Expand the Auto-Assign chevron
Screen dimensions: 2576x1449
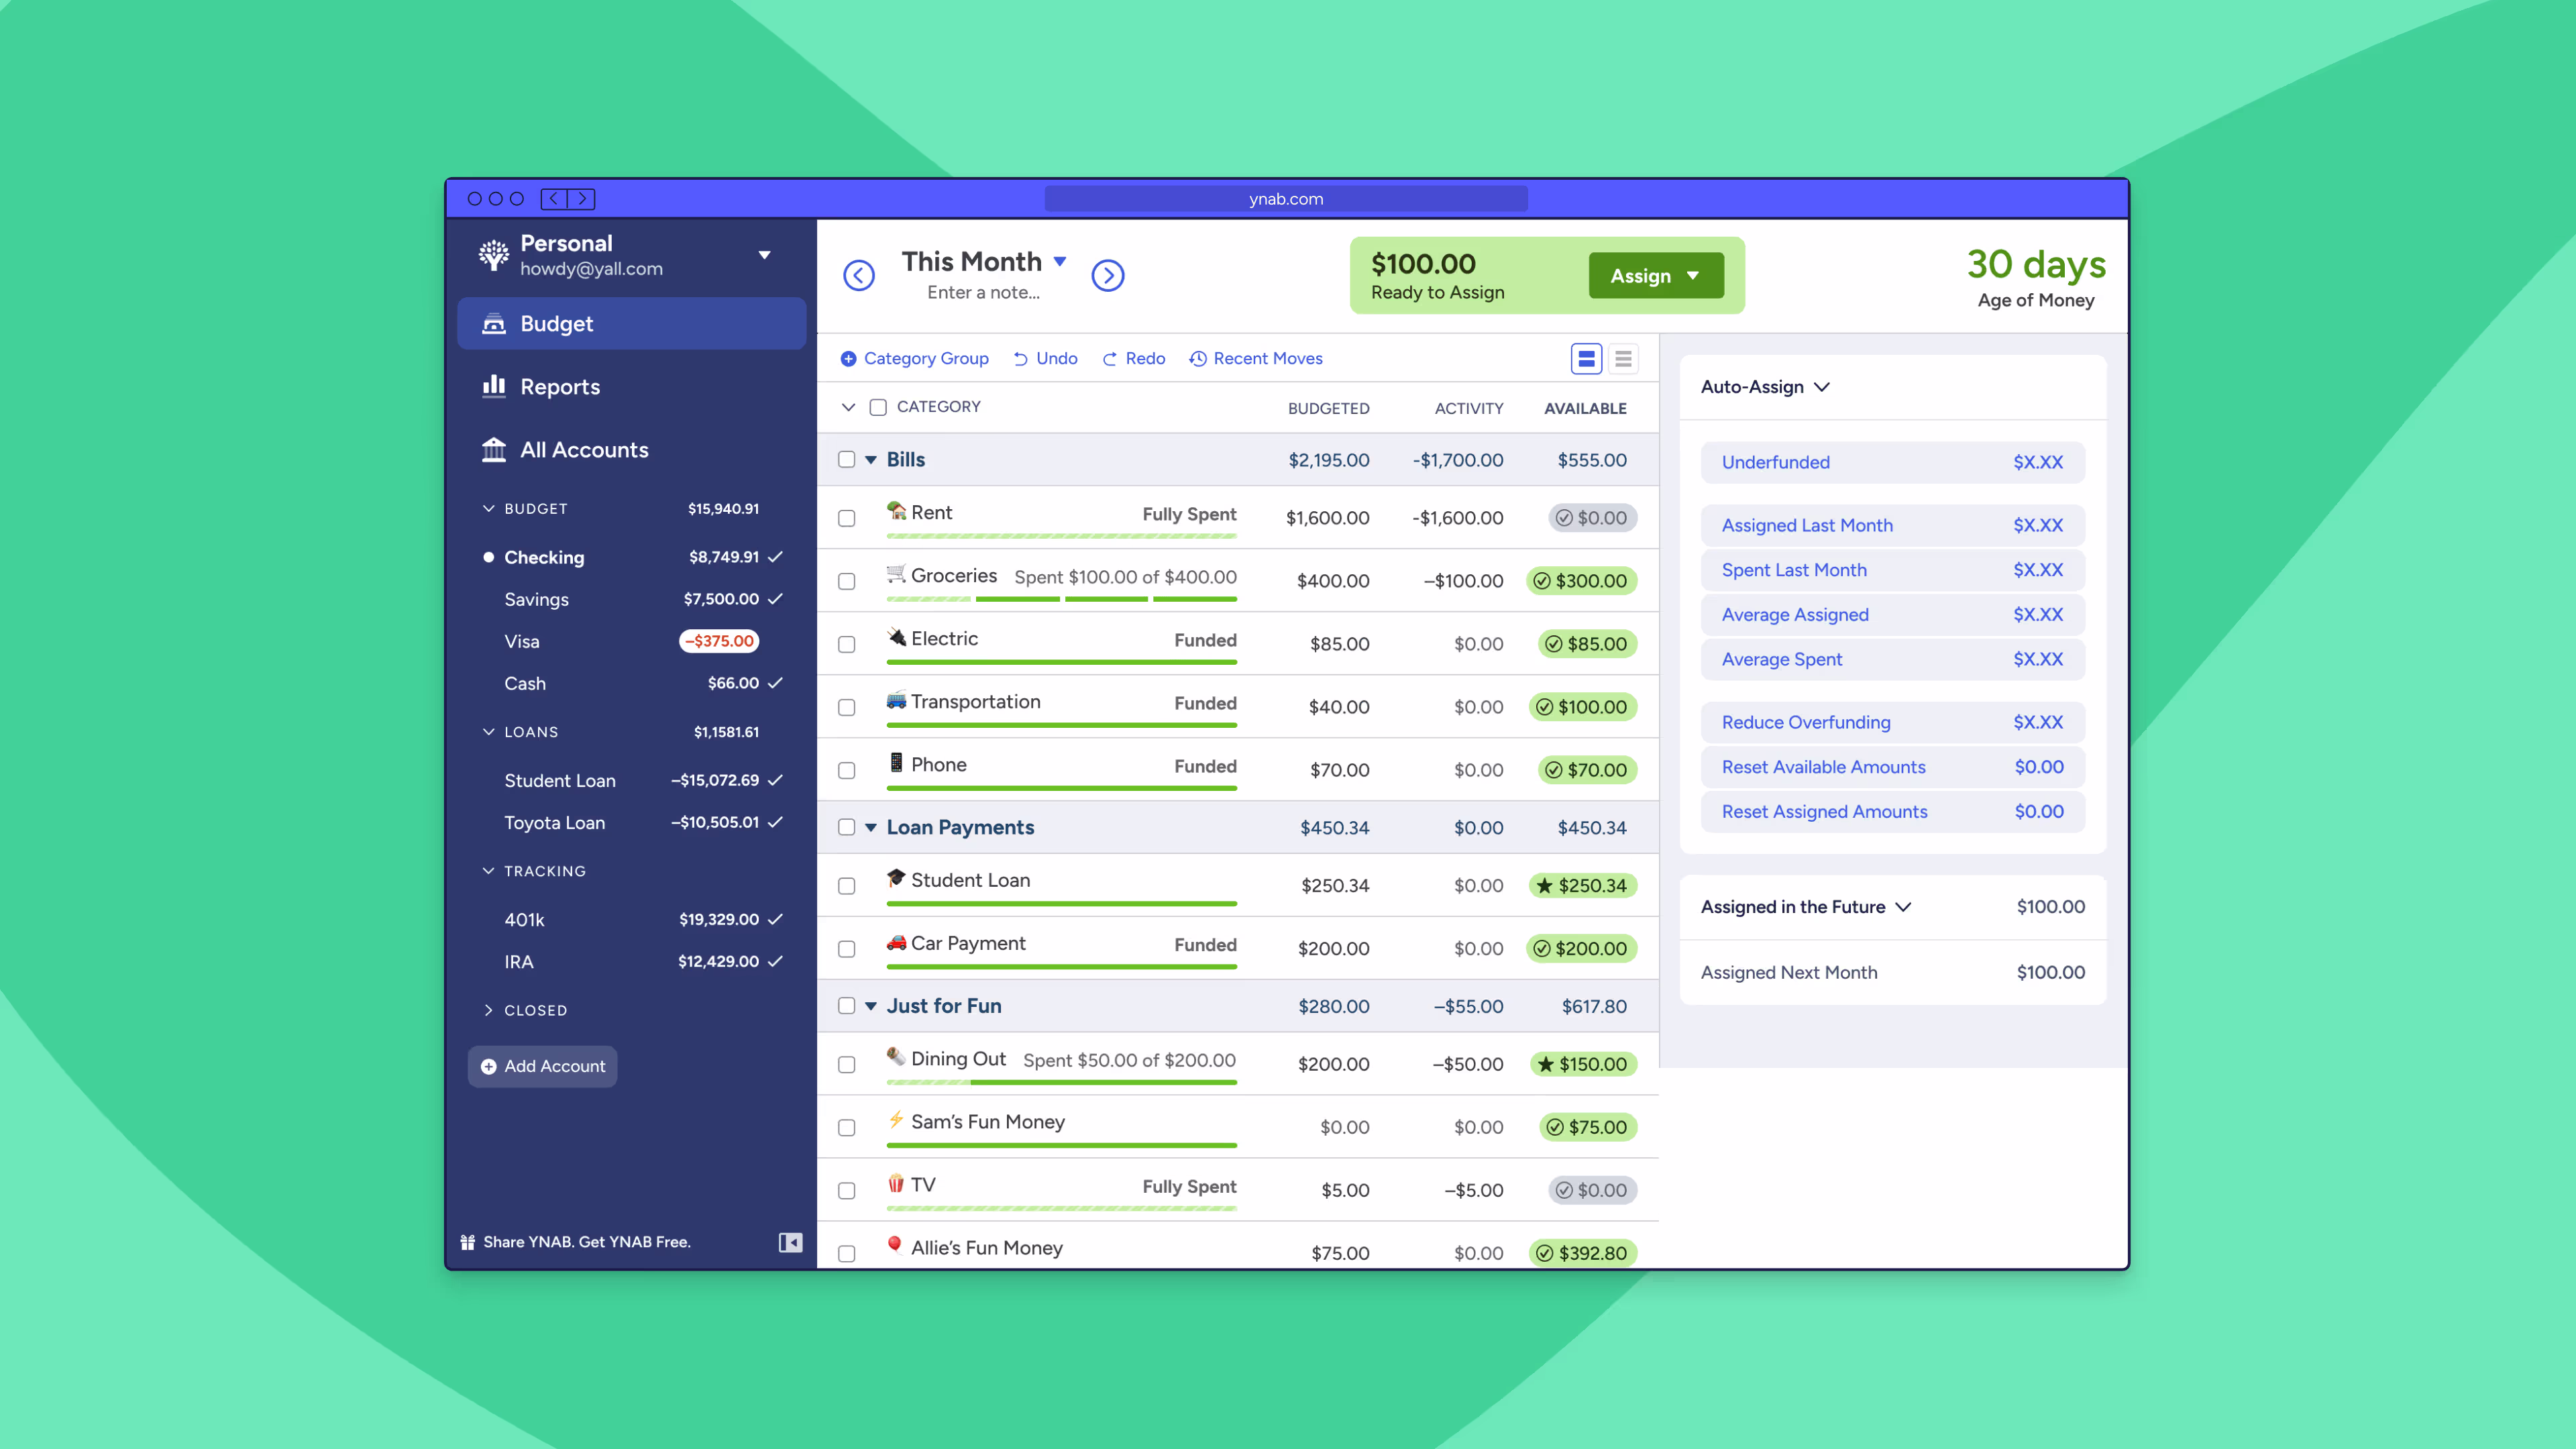pos(1822,387)
